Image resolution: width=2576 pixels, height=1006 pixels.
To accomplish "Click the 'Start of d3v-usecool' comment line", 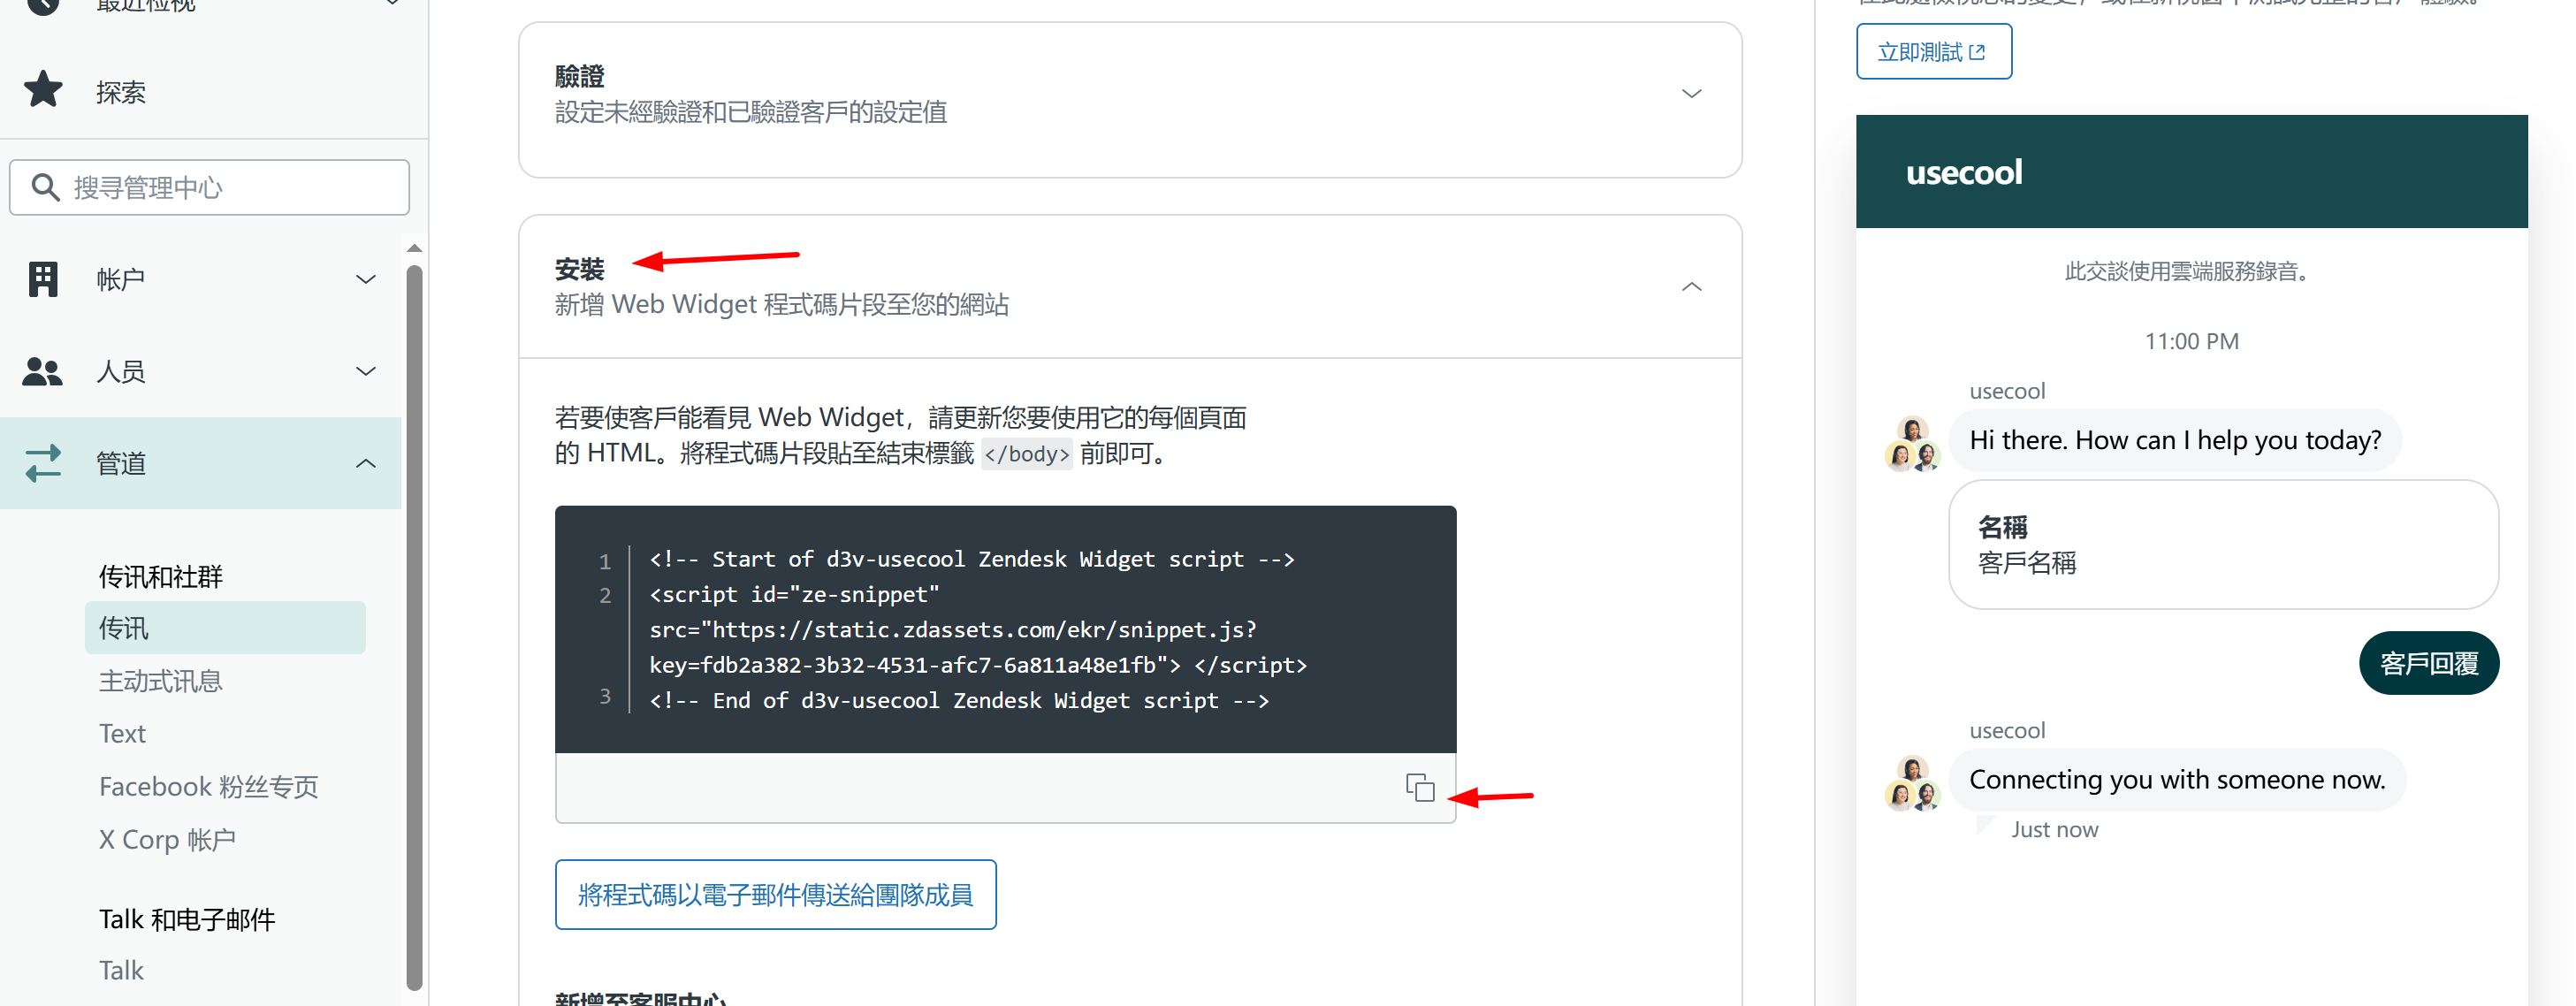I will (971, 559).
